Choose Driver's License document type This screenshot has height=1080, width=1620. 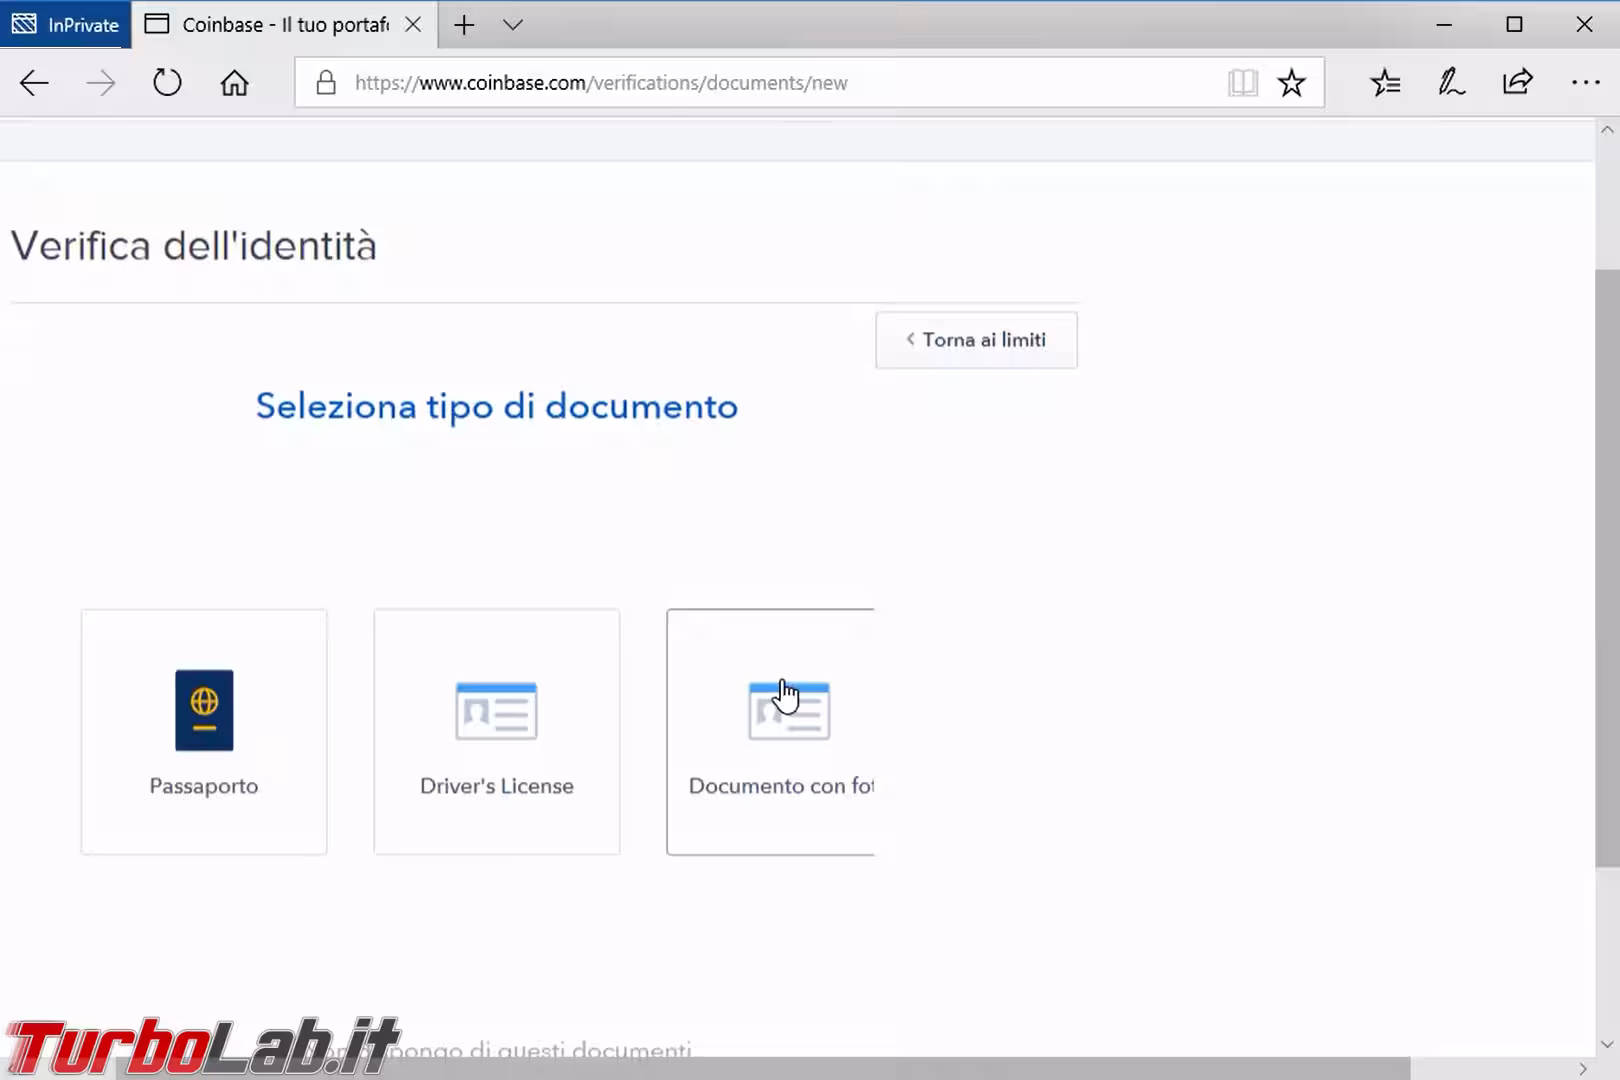497,732
